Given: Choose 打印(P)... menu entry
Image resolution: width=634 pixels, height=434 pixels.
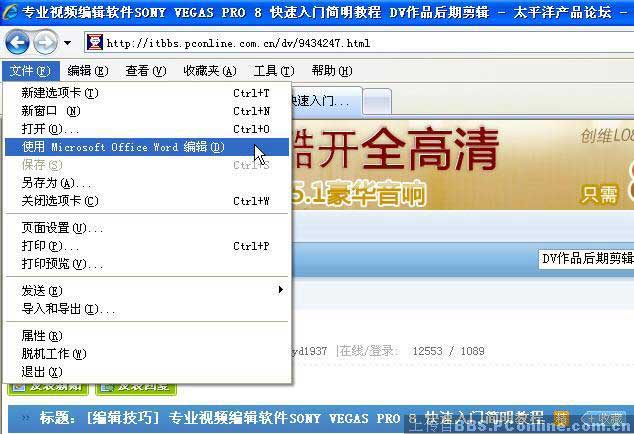Looking at the screenshot, I should coord(147,246).
